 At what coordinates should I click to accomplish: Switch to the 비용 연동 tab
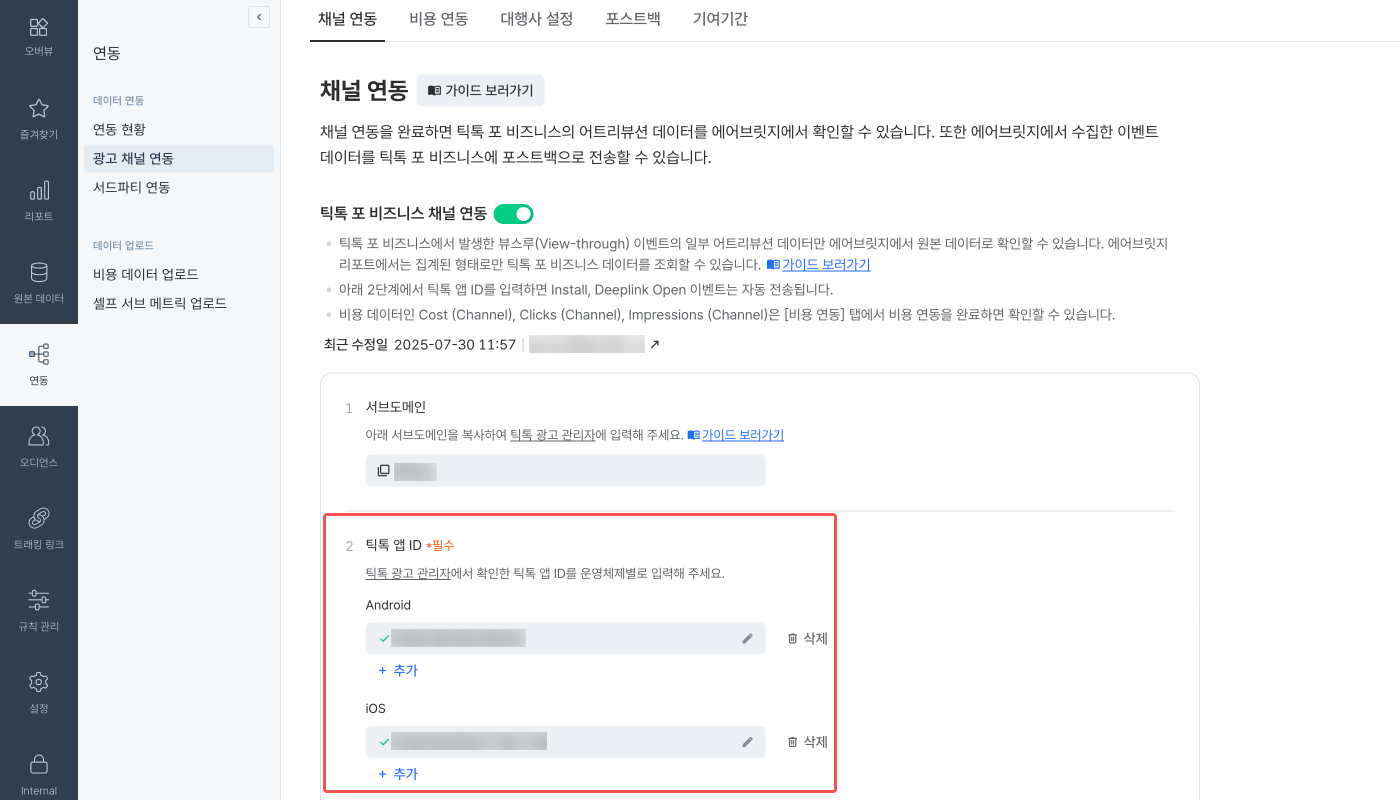click(x=438, y=19)
